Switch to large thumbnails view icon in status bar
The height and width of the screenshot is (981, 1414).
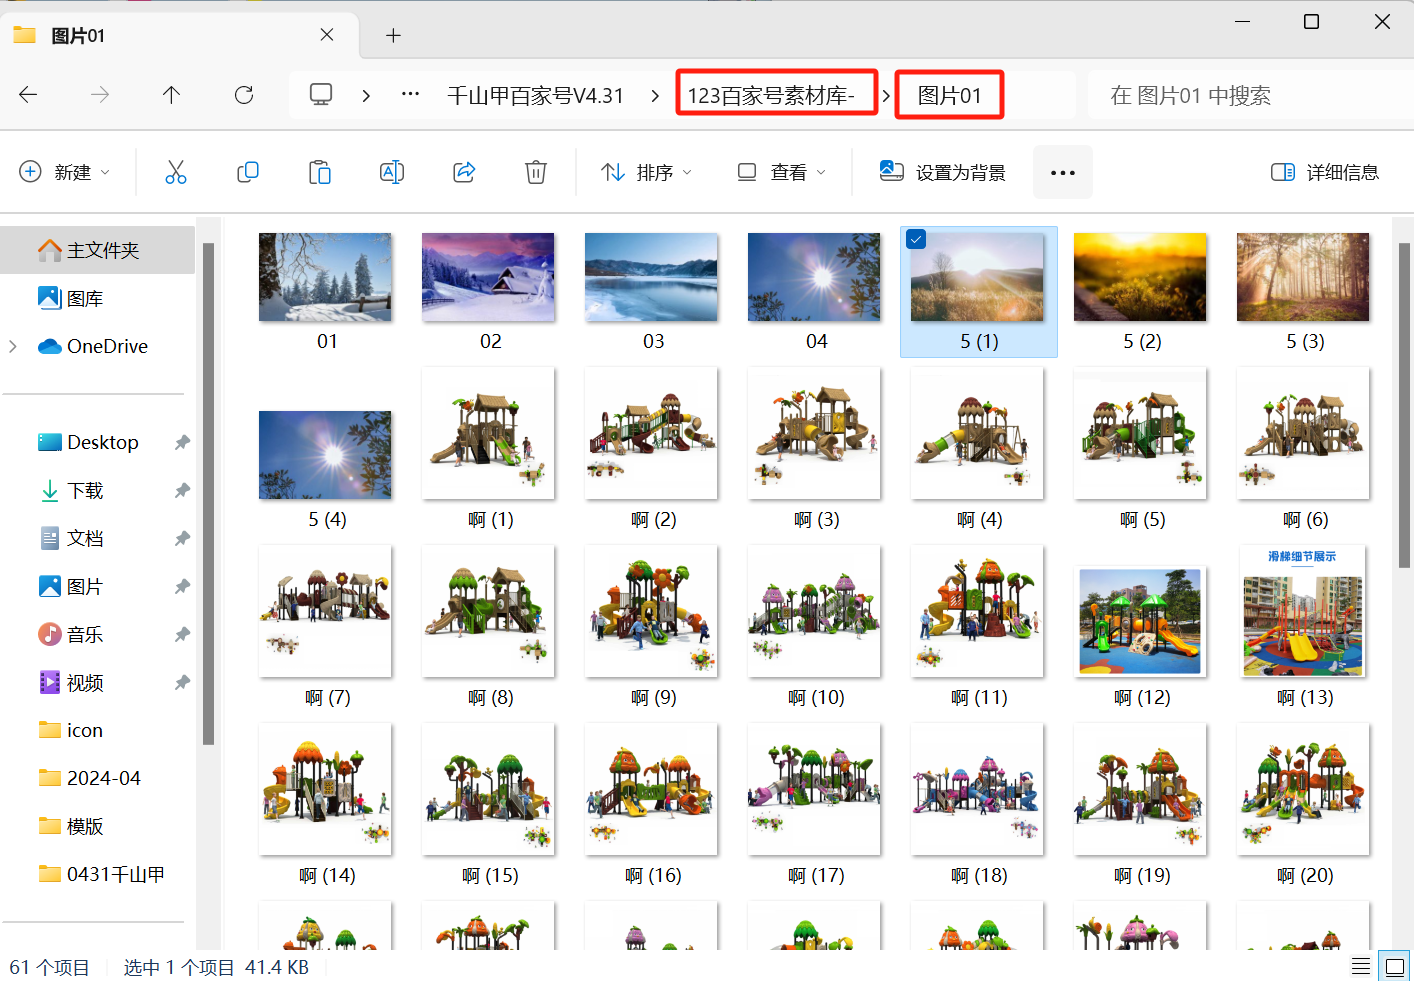pyautogui.click(x=1394, y=966)
